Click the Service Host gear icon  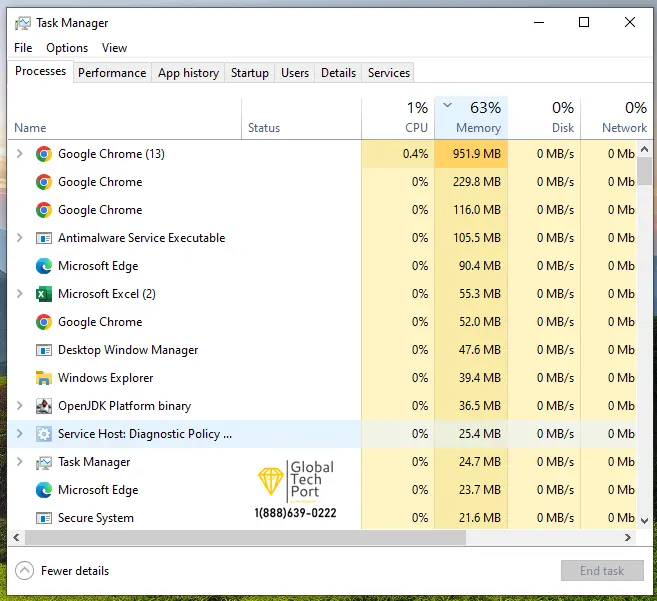(44, 434)
